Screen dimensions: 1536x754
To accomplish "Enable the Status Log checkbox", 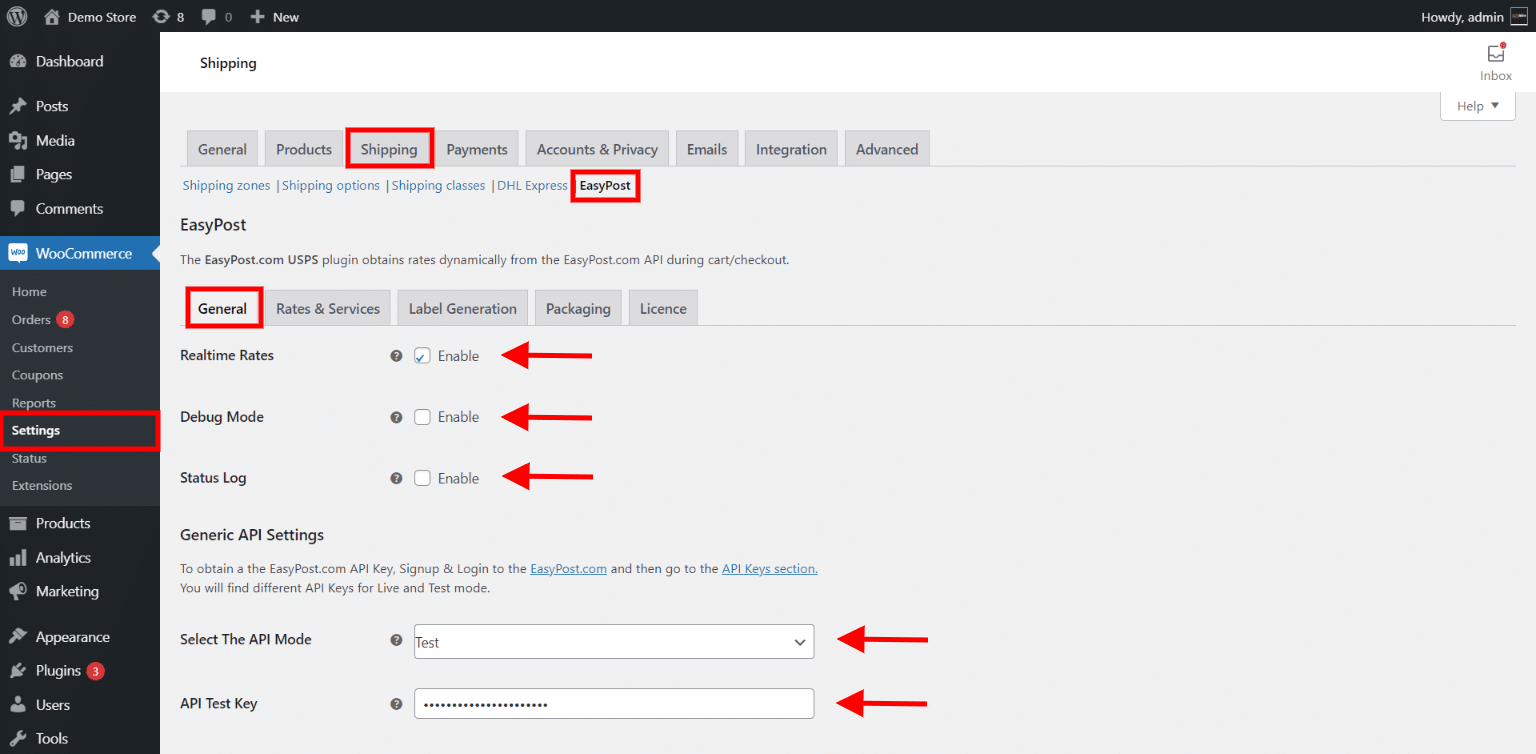I will click(423, 478).
